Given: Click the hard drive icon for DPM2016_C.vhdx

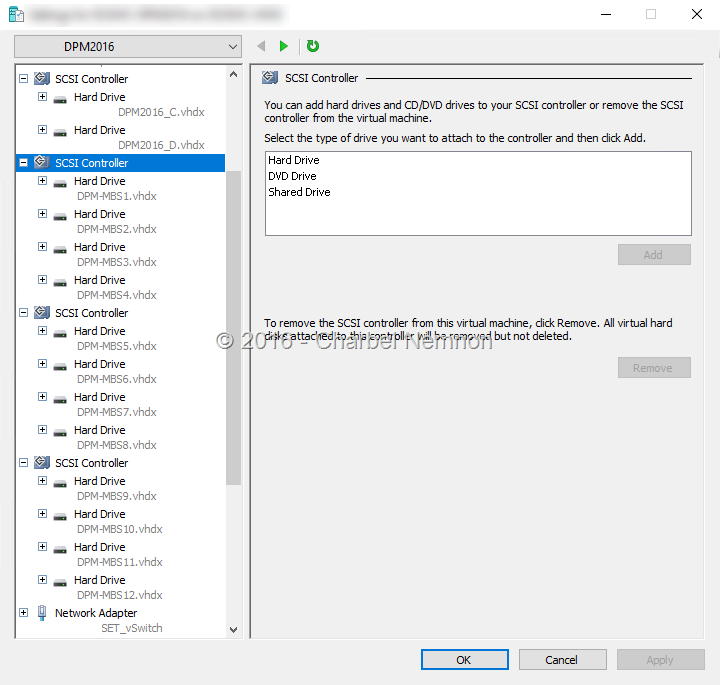Looking at the screenshot, I should click(x=60, y=99).
